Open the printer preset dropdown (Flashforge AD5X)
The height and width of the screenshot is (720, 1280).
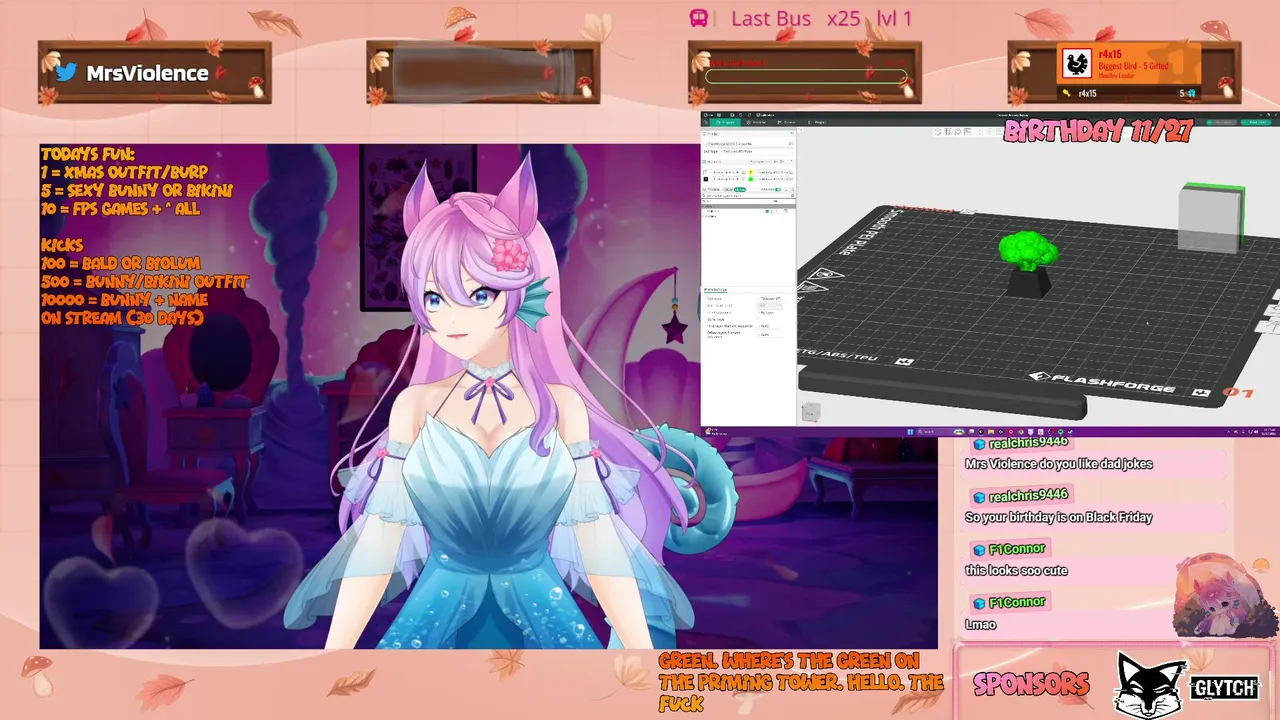[x=748, y=144]
